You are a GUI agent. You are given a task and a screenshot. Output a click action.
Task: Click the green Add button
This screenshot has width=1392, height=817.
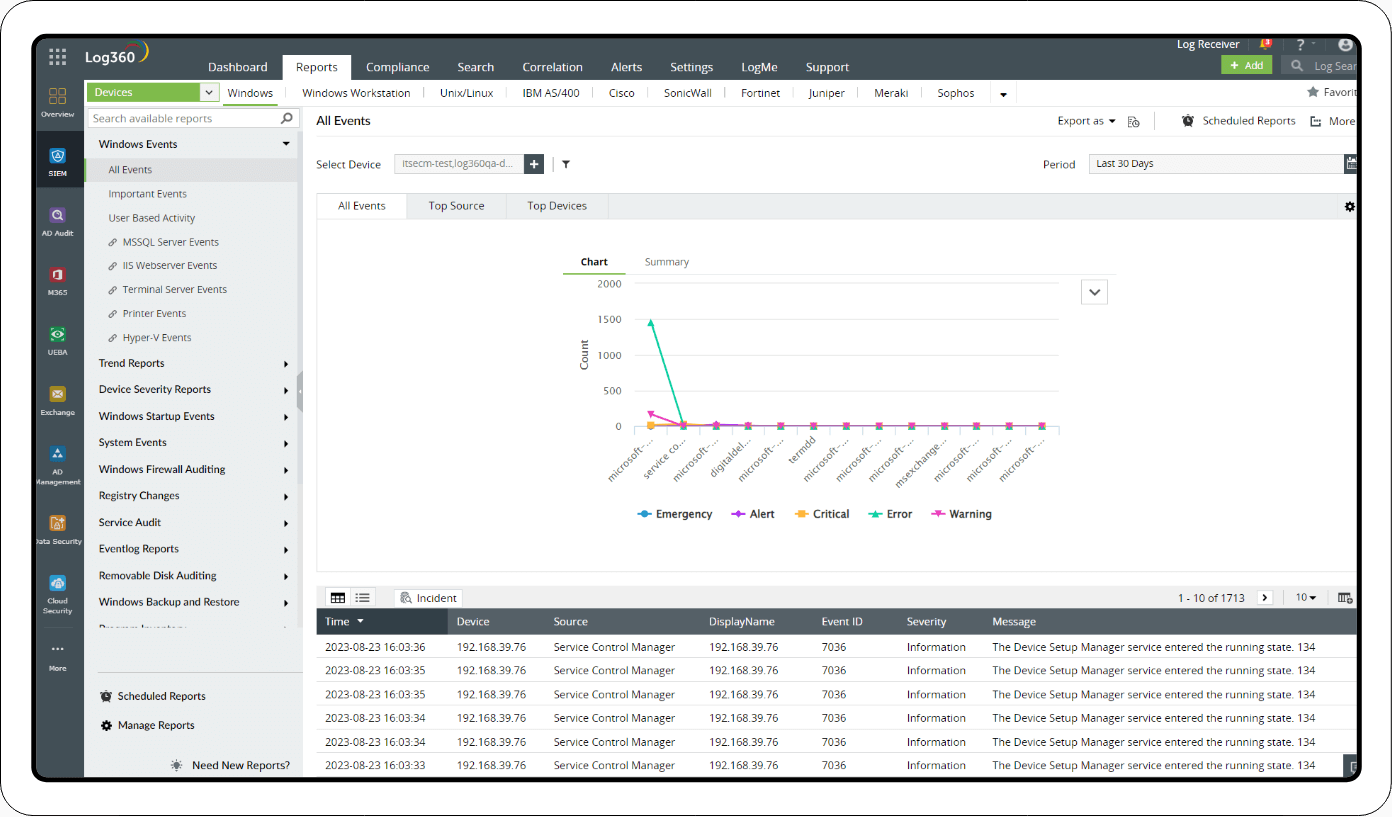[x=1246, y=65]
